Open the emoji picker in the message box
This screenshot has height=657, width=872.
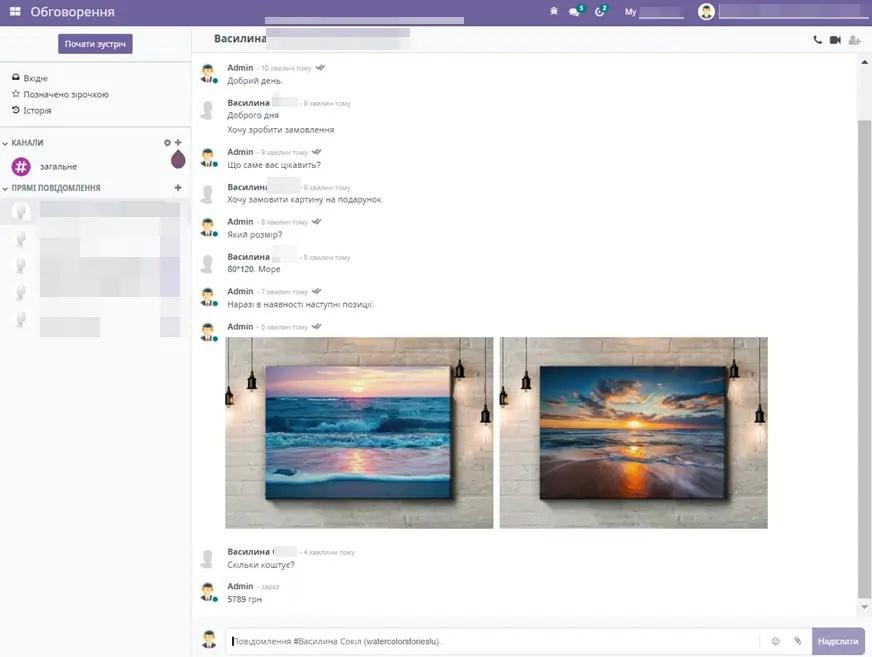pos(776,641)
